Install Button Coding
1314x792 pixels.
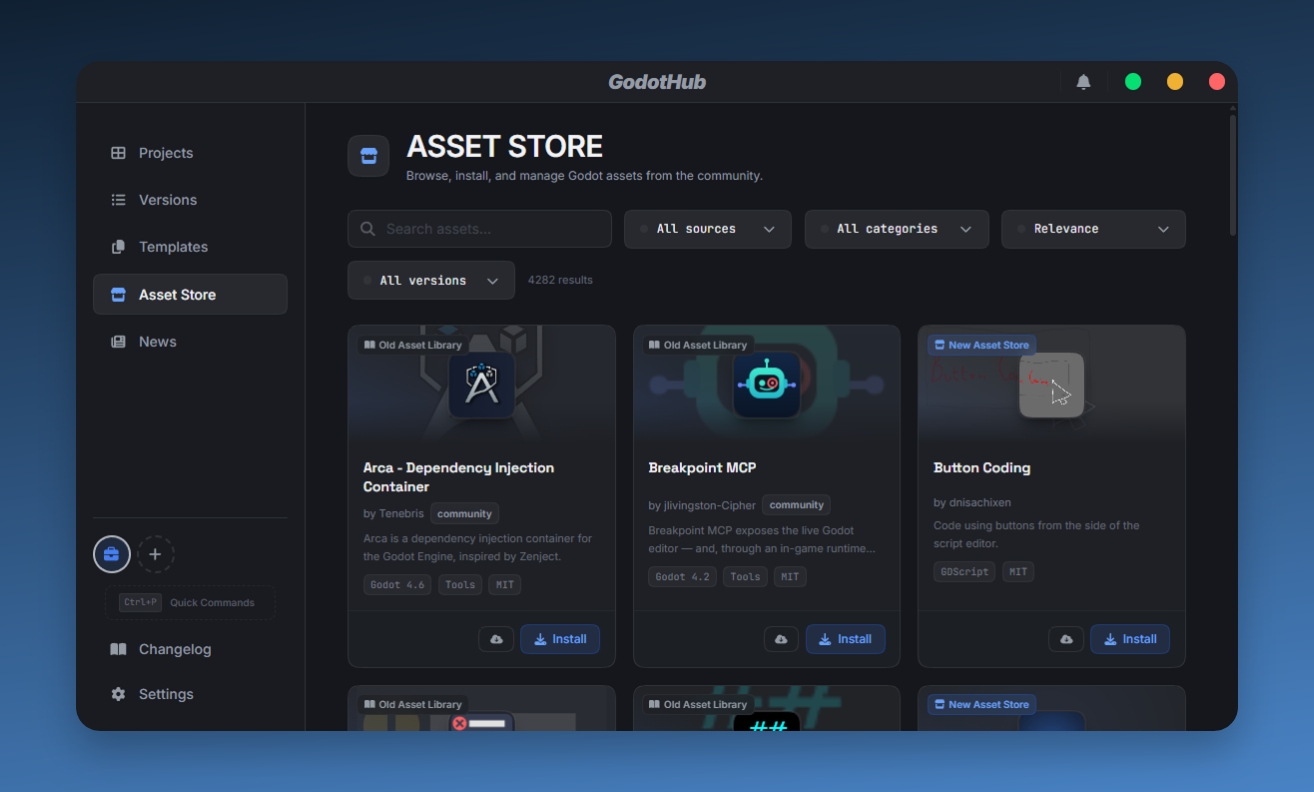1130,639
